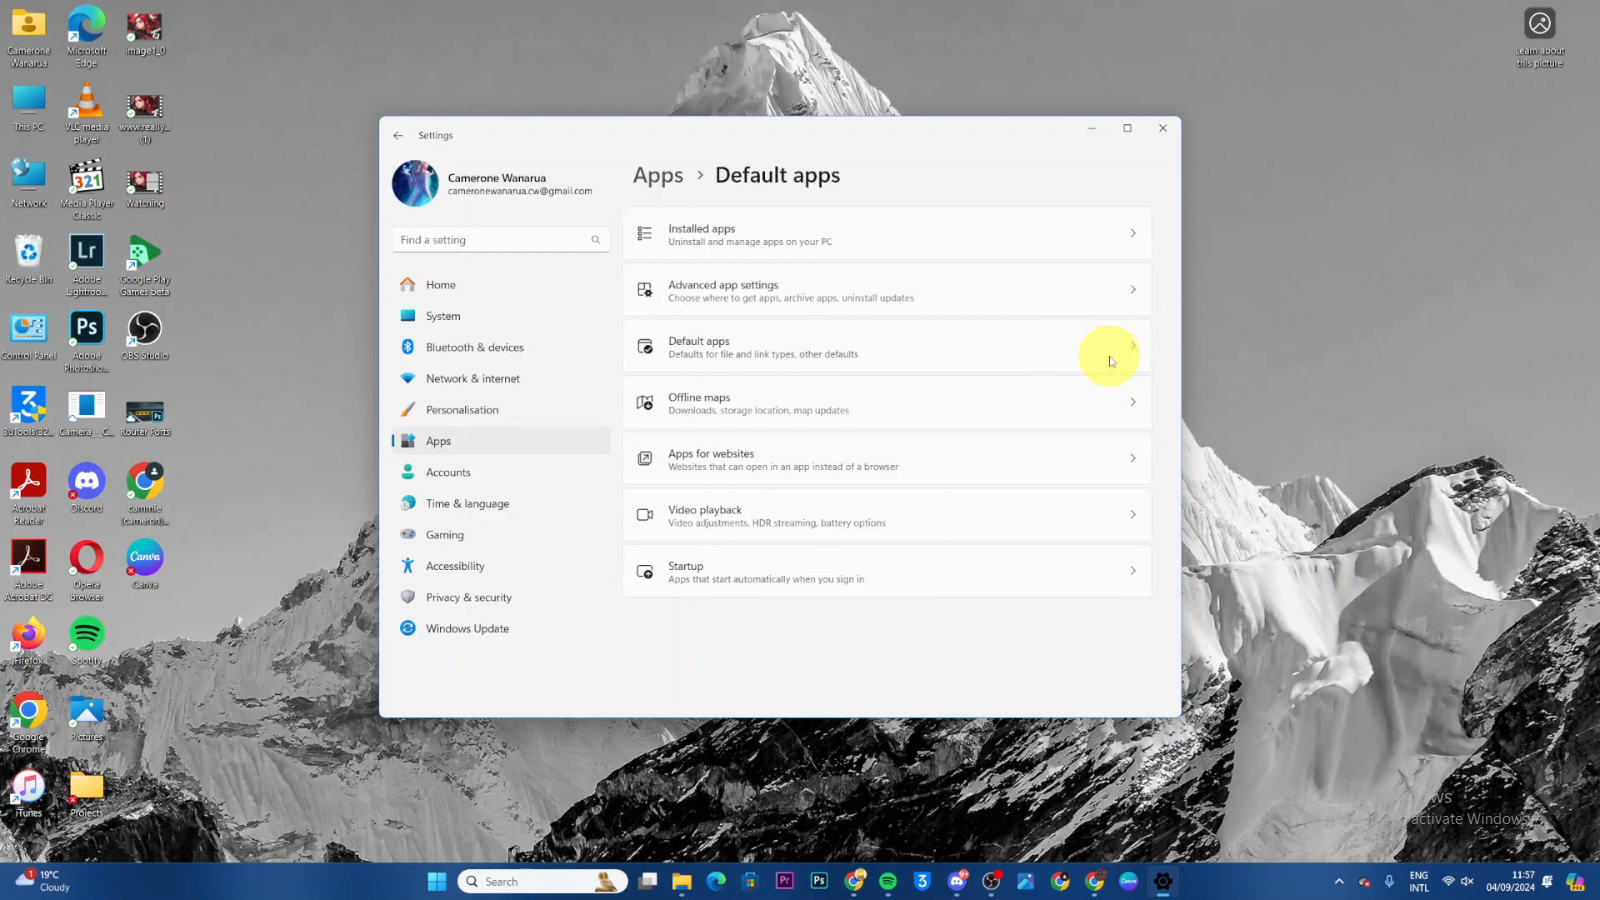Open Accounts in the sidebar
Viewport: 1600px width, 900px height.
click(501, 472)
